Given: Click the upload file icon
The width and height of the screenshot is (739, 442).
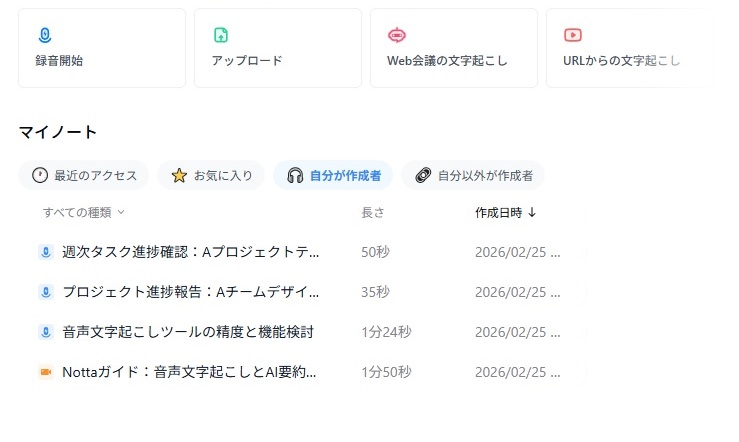Looking at the screenshot, I should [221, 35].
